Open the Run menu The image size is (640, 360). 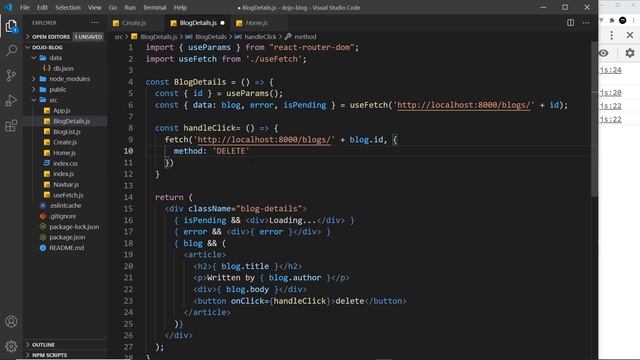130,7
